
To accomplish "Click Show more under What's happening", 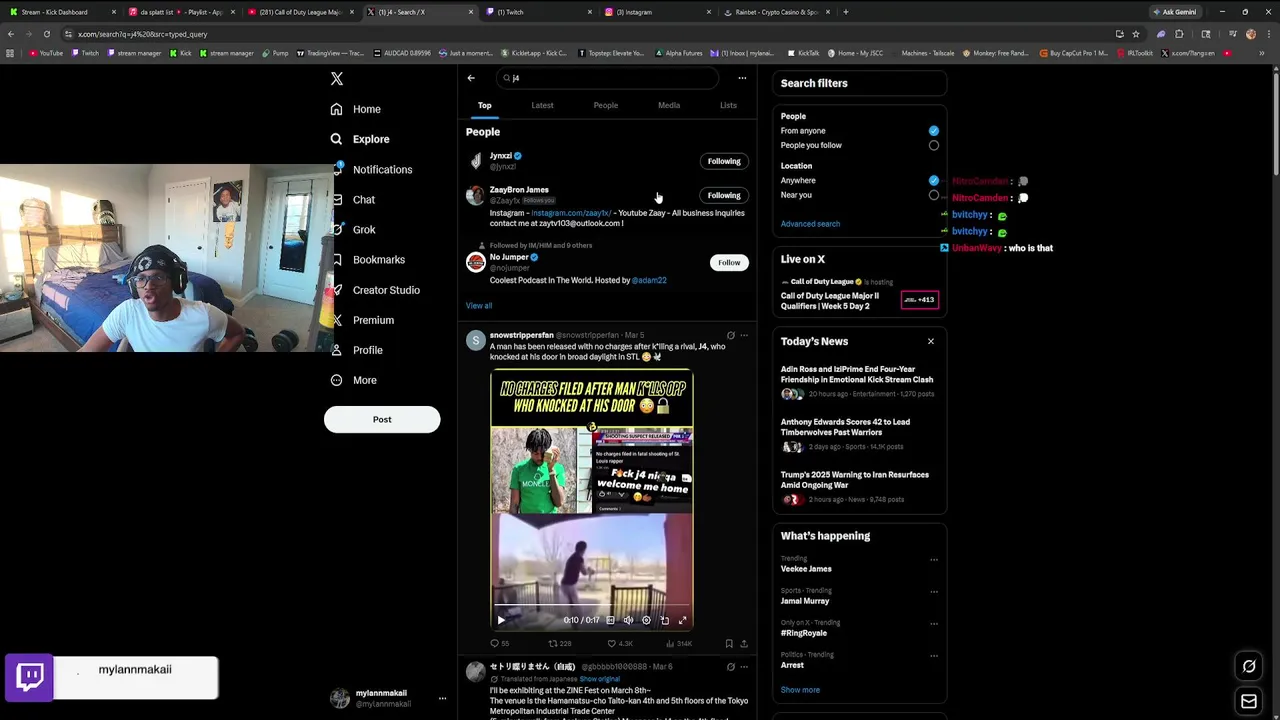I will pos(800,690).
